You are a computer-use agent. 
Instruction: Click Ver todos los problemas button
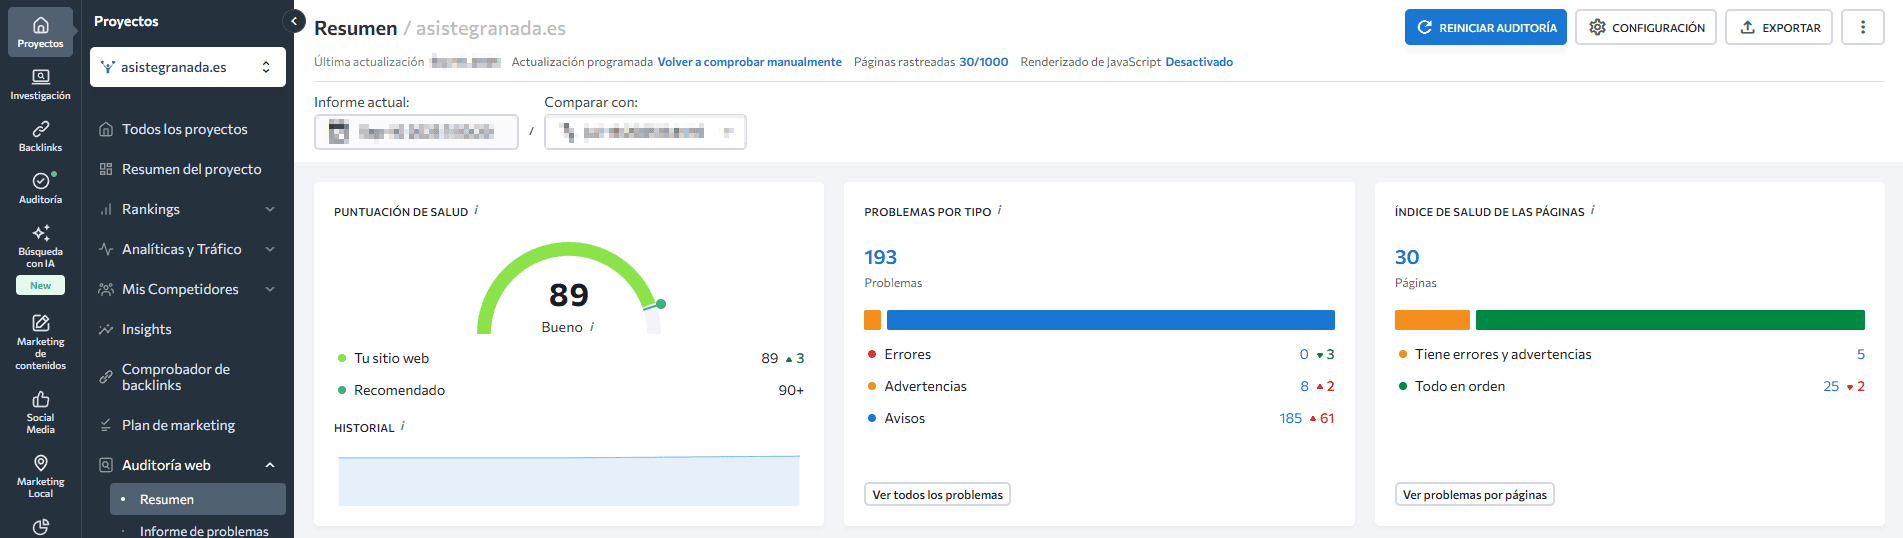[937, 495]
